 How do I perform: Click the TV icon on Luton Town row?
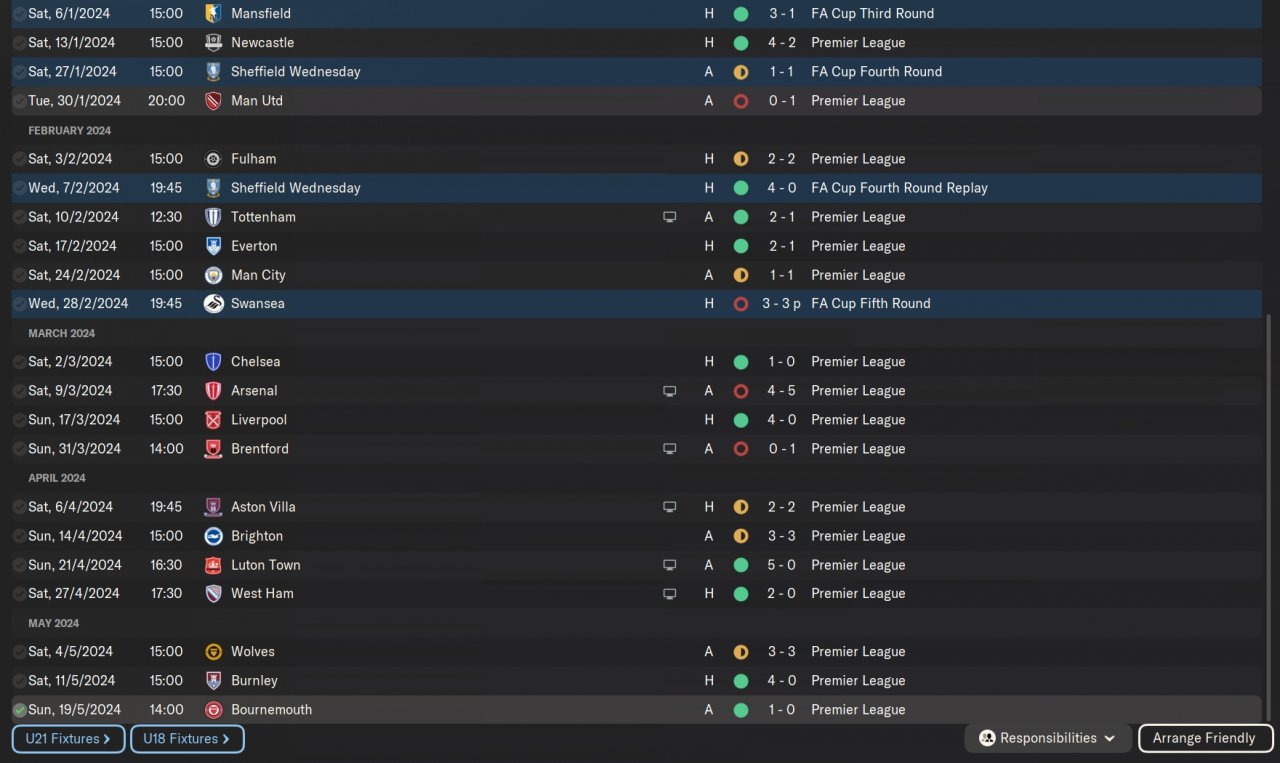[670, 565]
